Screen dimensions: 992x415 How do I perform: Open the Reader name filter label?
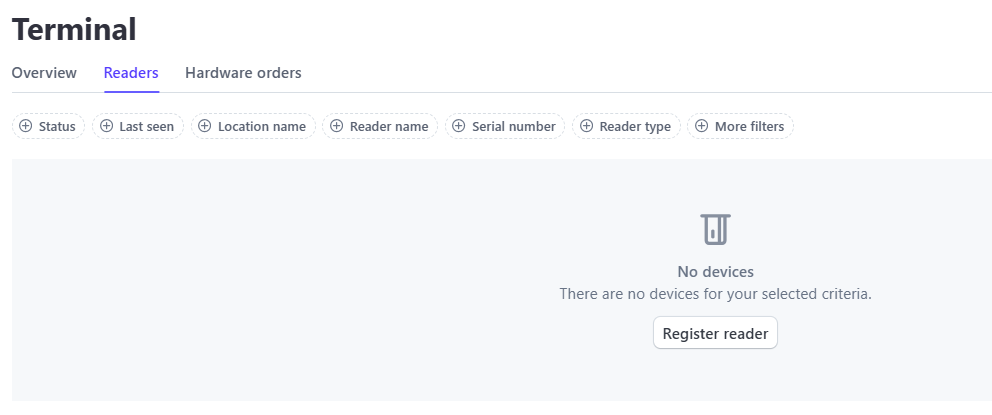(389, 127)
